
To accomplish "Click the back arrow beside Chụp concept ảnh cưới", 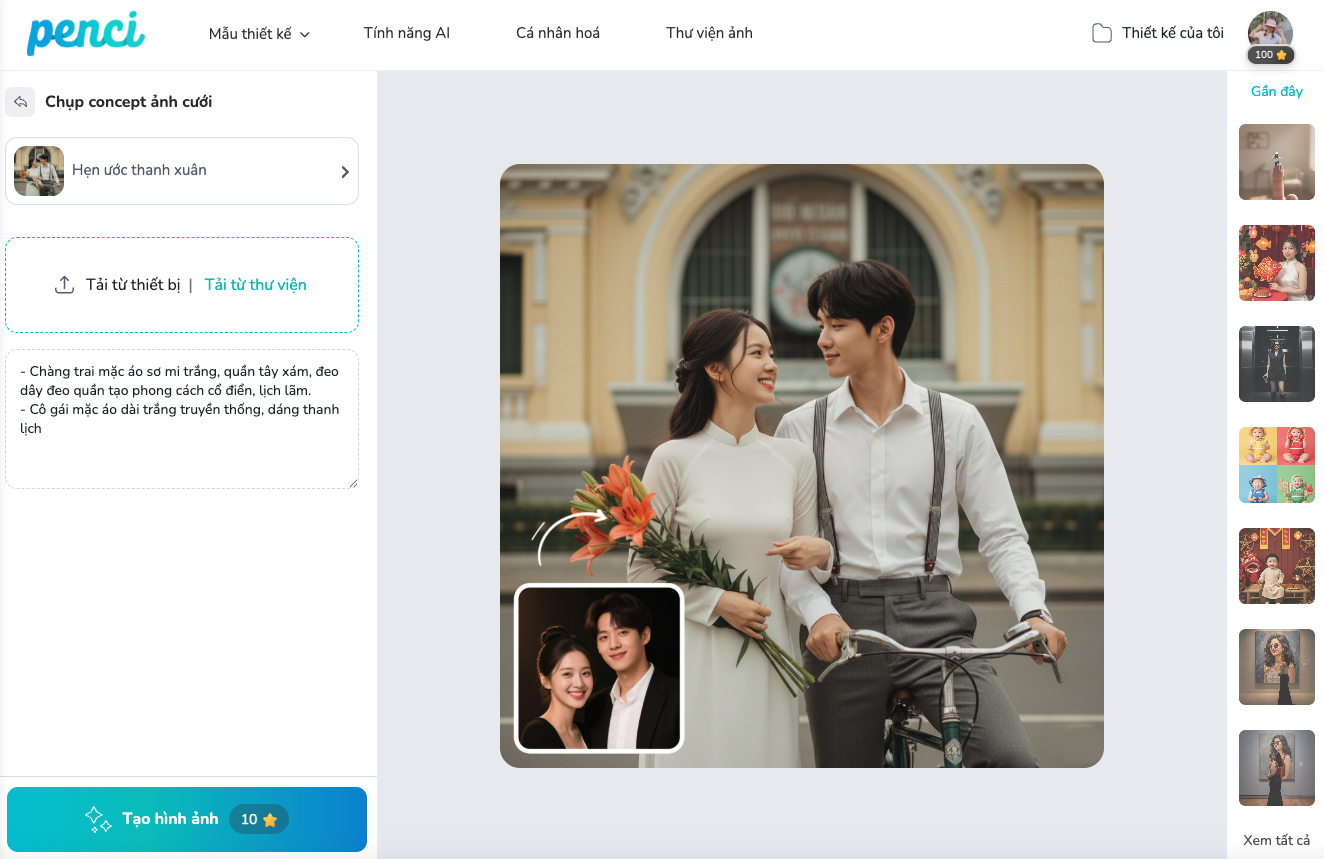I will 20,102.
